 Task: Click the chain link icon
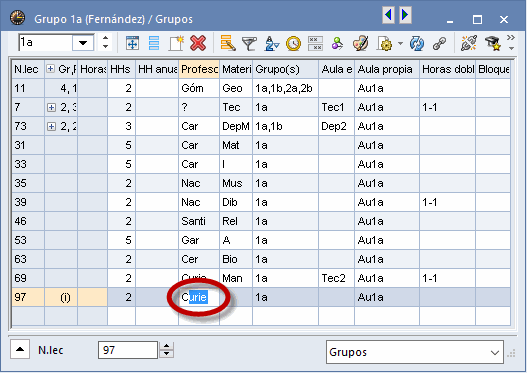pos(439,43)
